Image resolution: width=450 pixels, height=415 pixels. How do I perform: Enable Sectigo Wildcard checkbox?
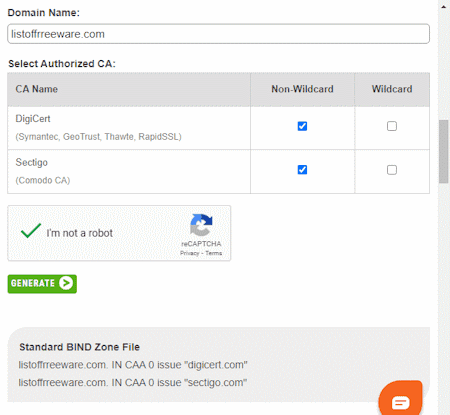(392, 170)
